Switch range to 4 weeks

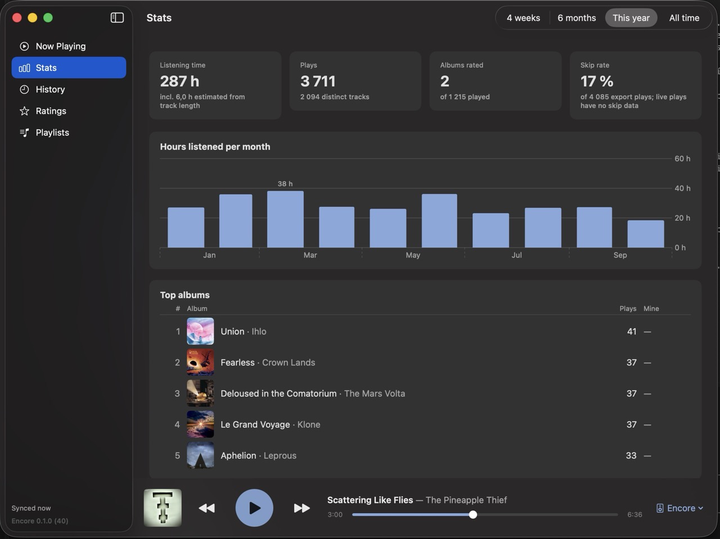pyautogui.click(x=523, y=18)
